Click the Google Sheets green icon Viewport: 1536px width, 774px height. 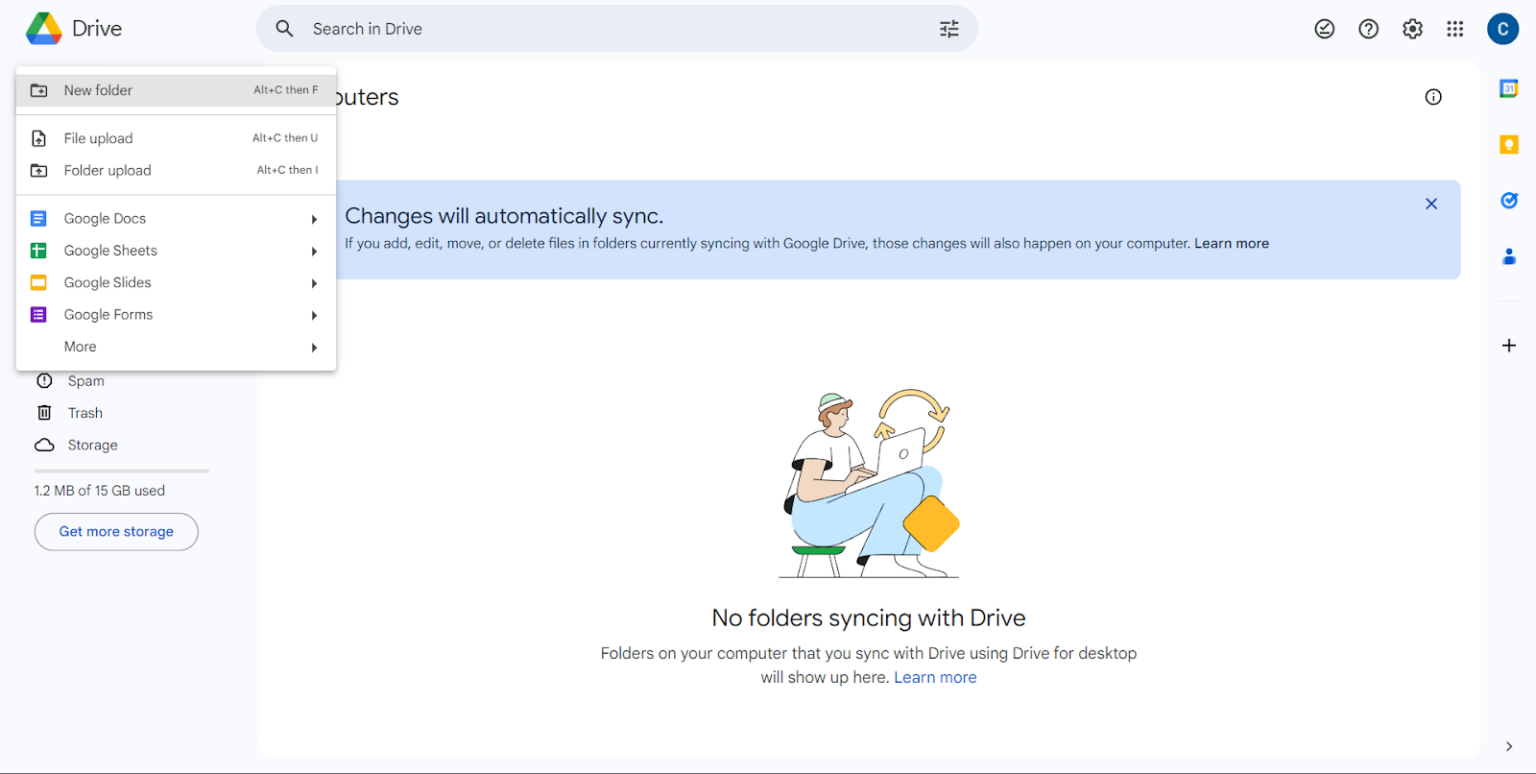pyautogui.click(x=39, y=250)
